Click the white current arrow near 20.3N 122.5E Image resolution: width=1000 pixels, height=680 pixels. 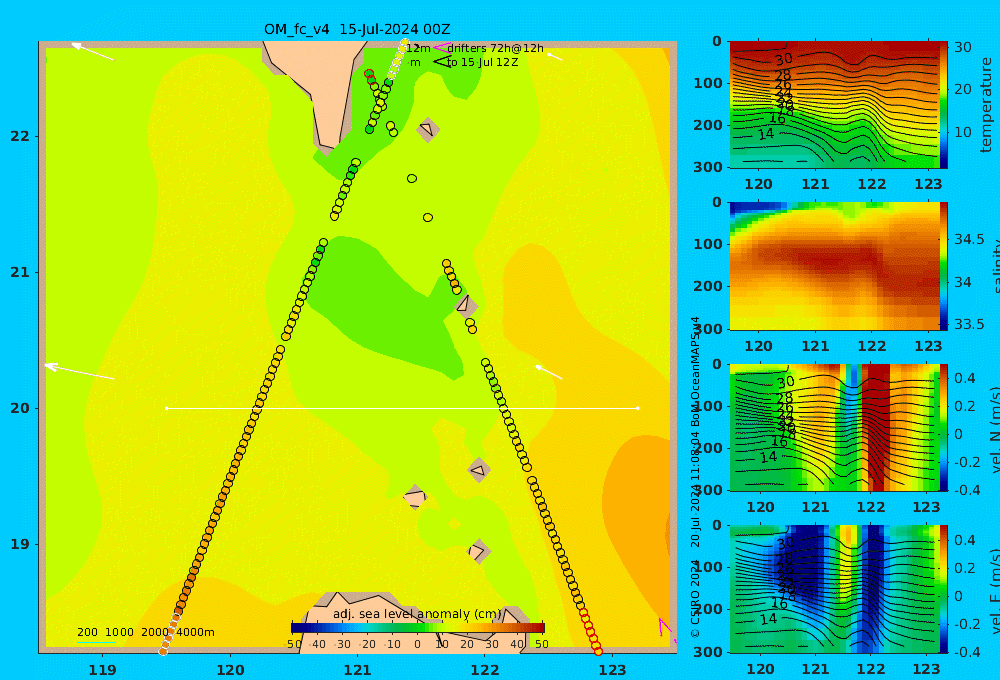pos(548,372)
